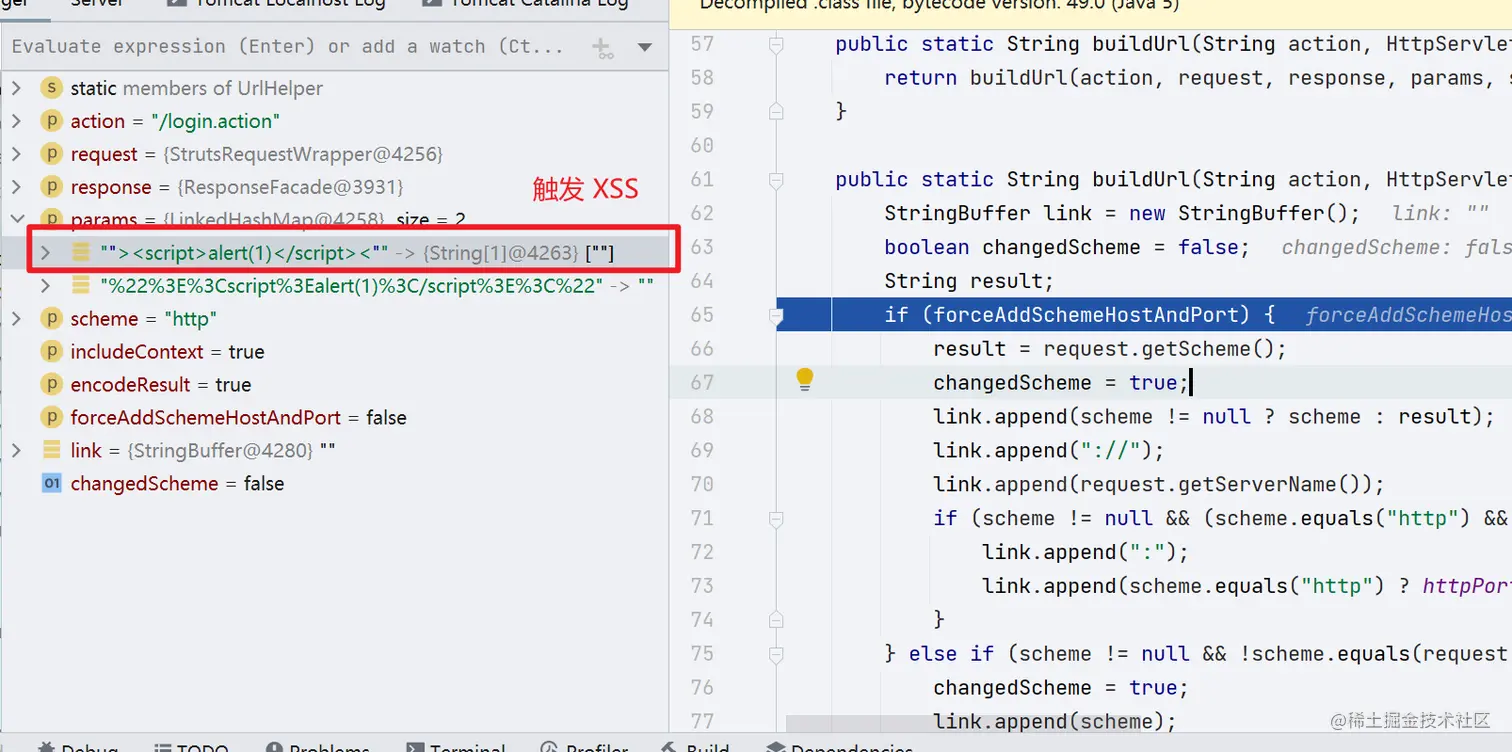Click the object icon beside link variable
Image resolution: width=1512 pixels, height=752 pixels.
(51, 451)
